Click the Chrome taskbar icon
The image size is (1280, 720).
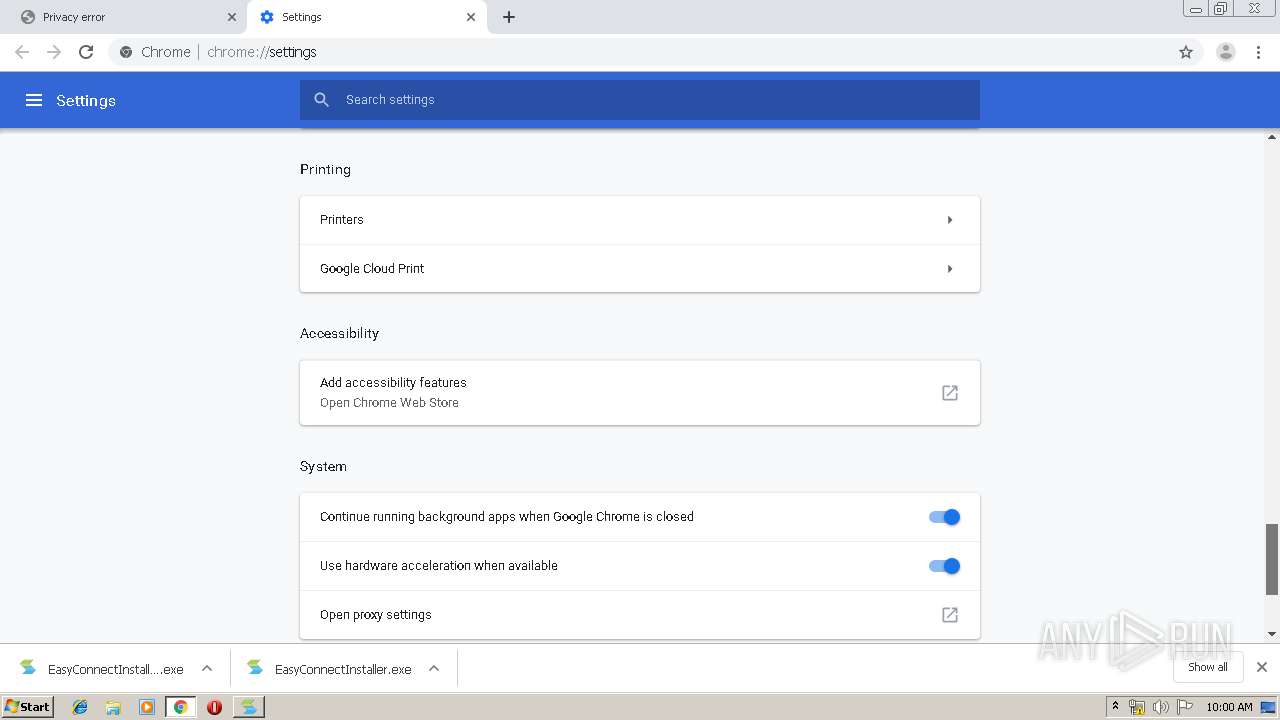click(180, 707)
